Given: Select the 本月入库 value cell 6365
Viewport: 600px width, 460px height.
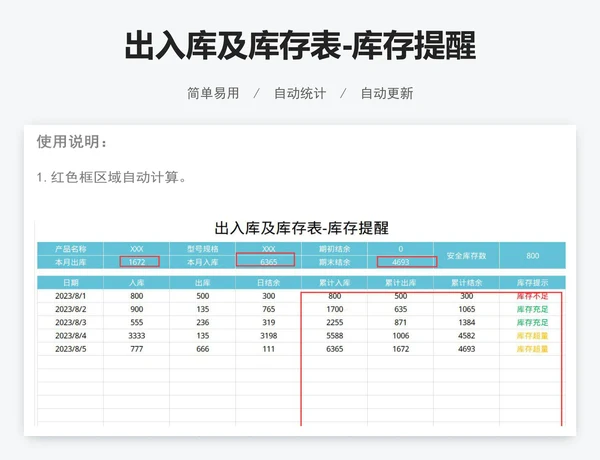Looking at the screenshot, I should [x=267, y=262].
